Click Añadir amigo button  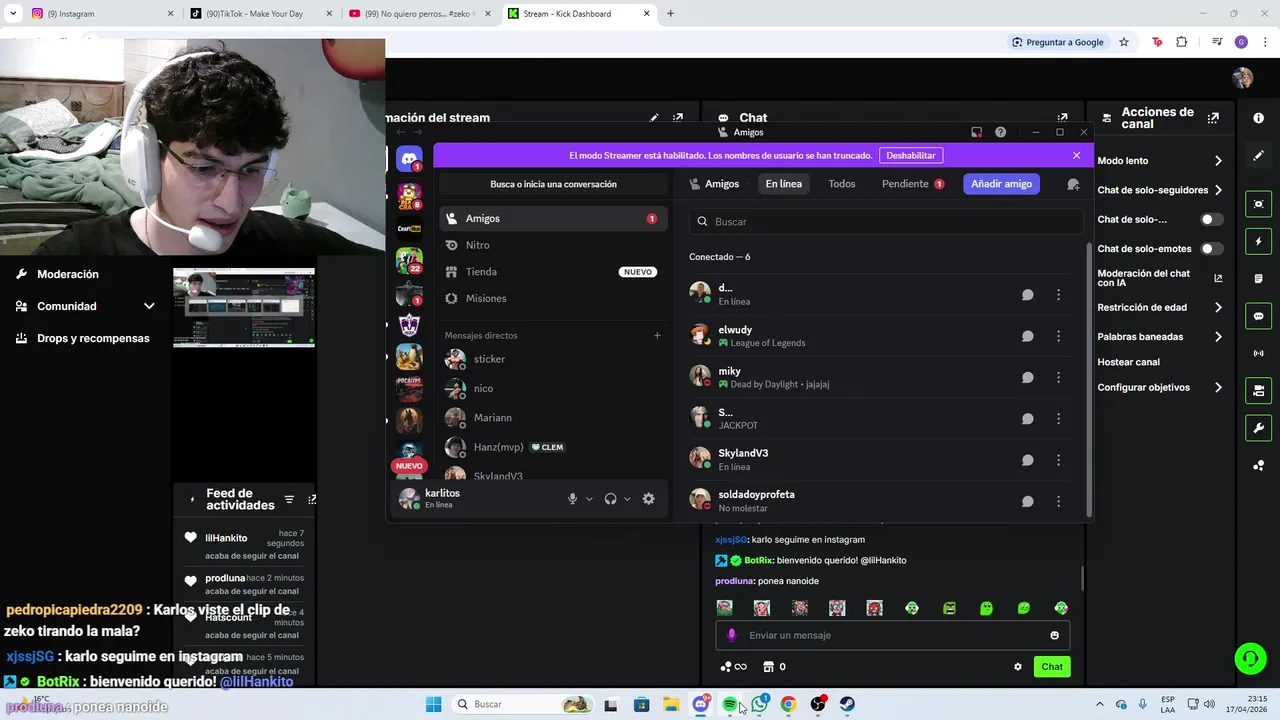click(x=1001, y=184)
